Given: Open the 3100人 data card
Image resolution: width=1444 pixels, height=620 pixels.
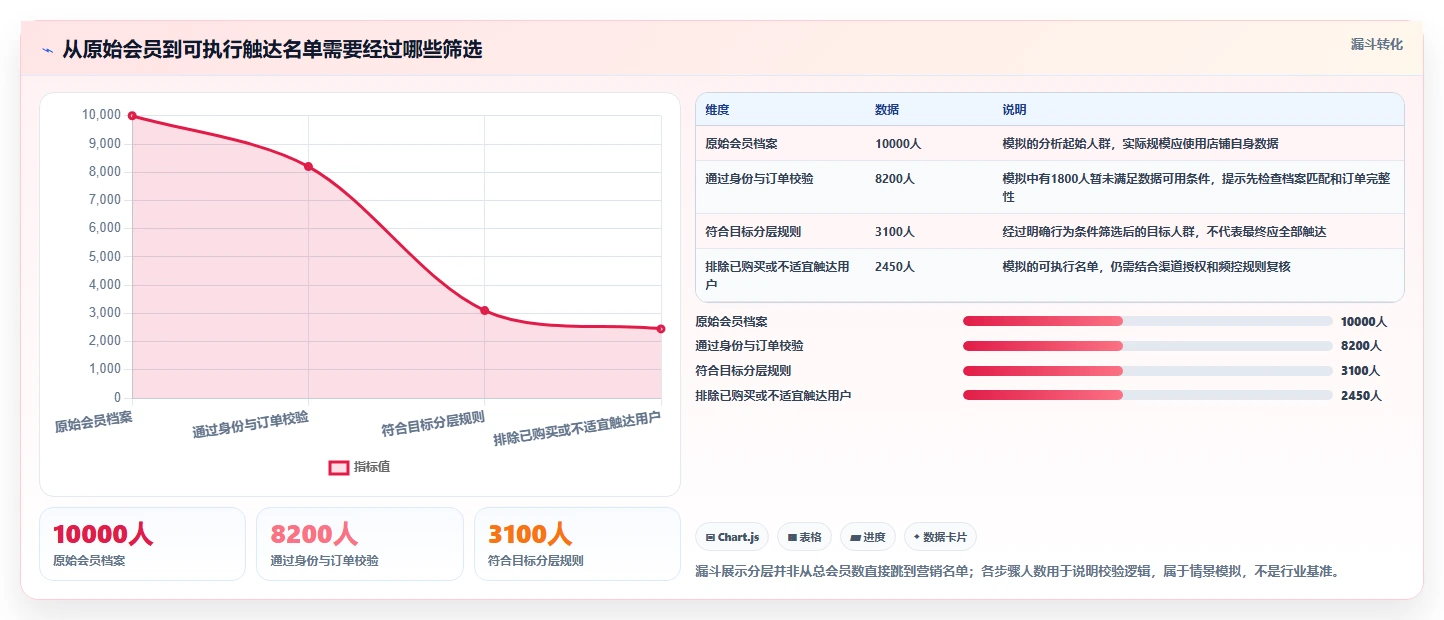Looking at the screenshot, I should point(577,544).
